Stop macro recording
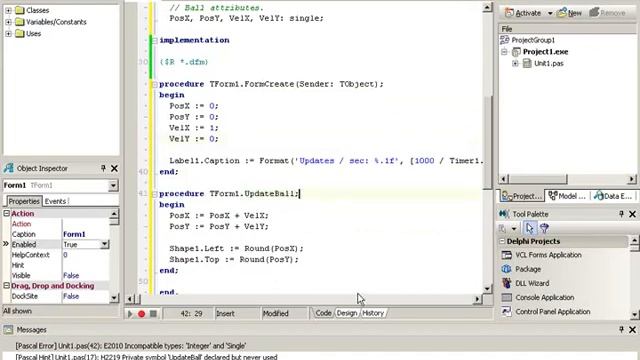The width and height of the screenshot is (640, 360). tap(153, 314)
